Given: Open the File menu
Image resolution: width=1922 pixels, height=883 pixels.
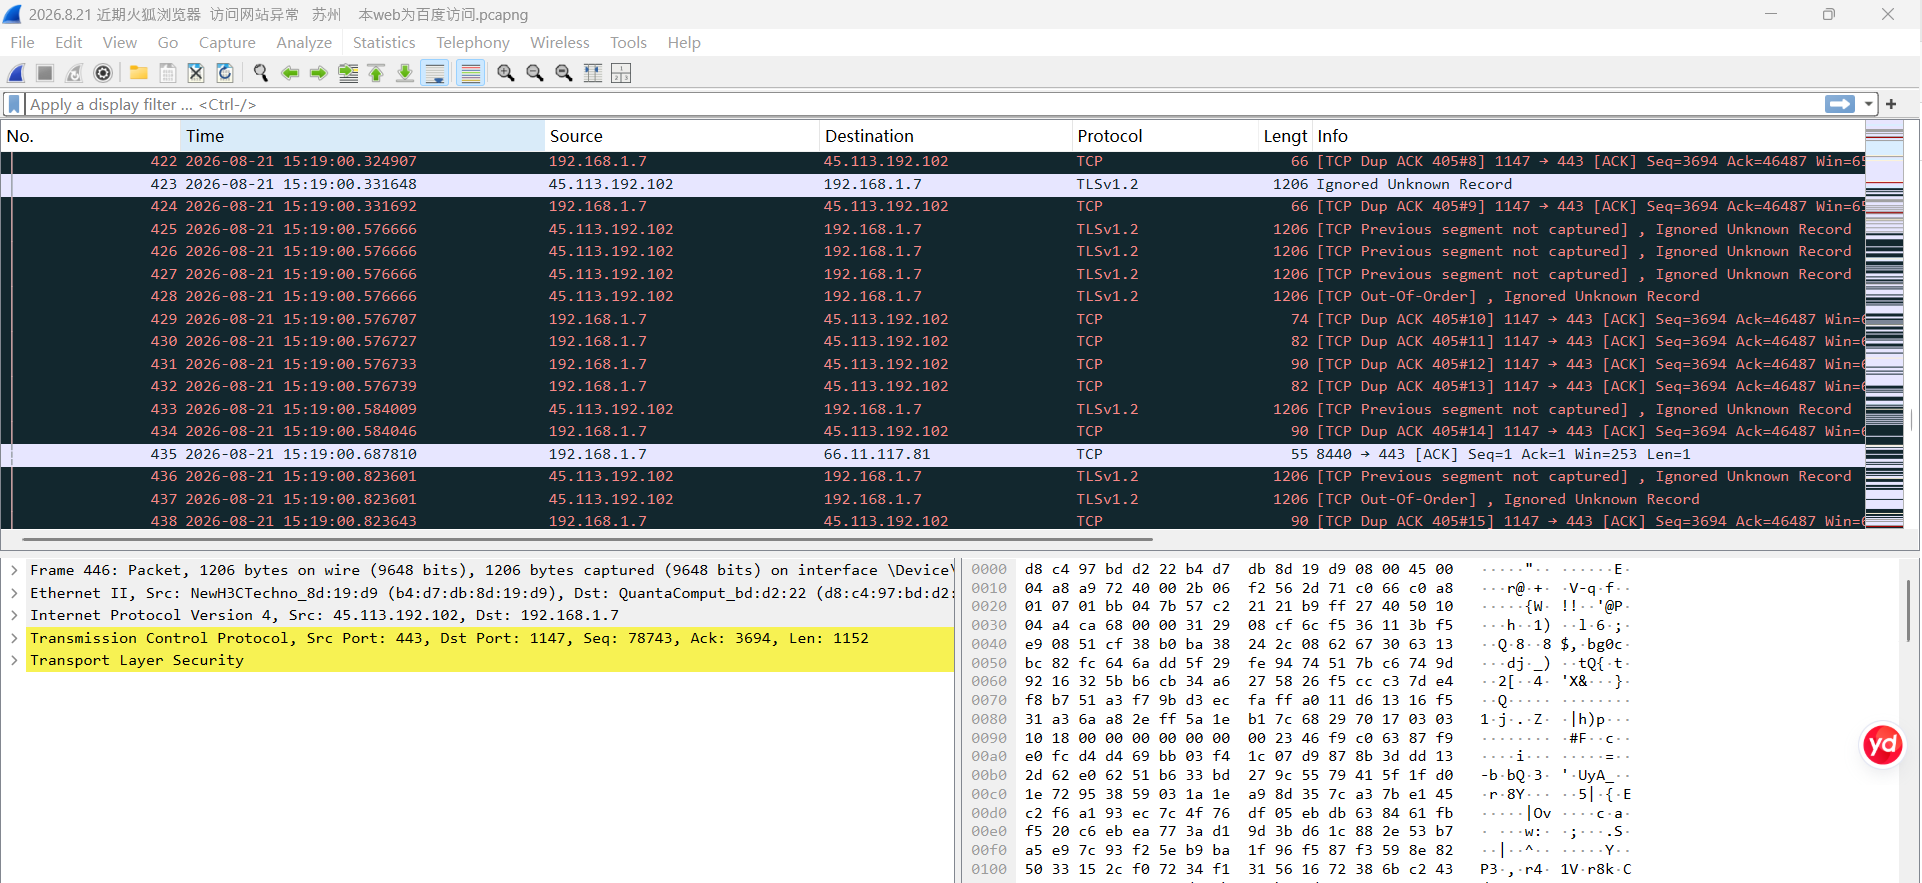Looking at the screenshot, I should click(22, 42).
